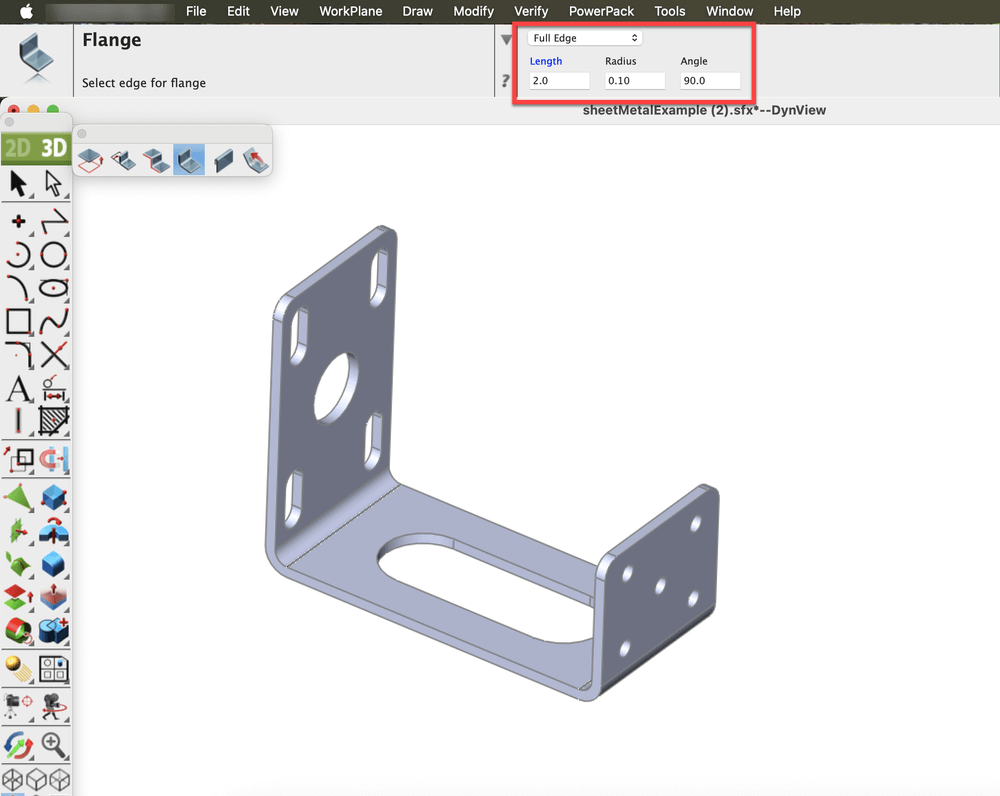This screenshot has height=796, width=1000.
Task: Click the Angle value field
Action: [710, 81]
